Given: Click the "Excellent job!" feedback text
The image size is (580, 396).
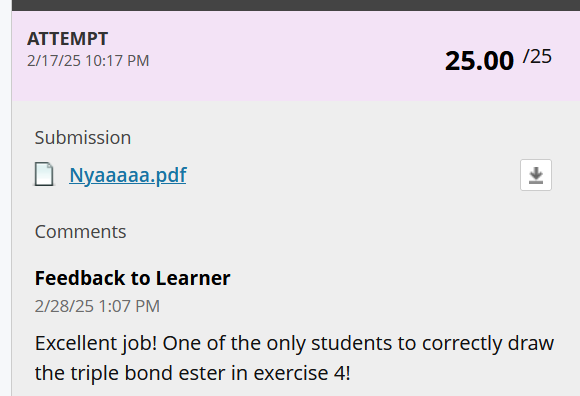Looking at the screenshot, I should pyautogui.click(x=96, y=343).
